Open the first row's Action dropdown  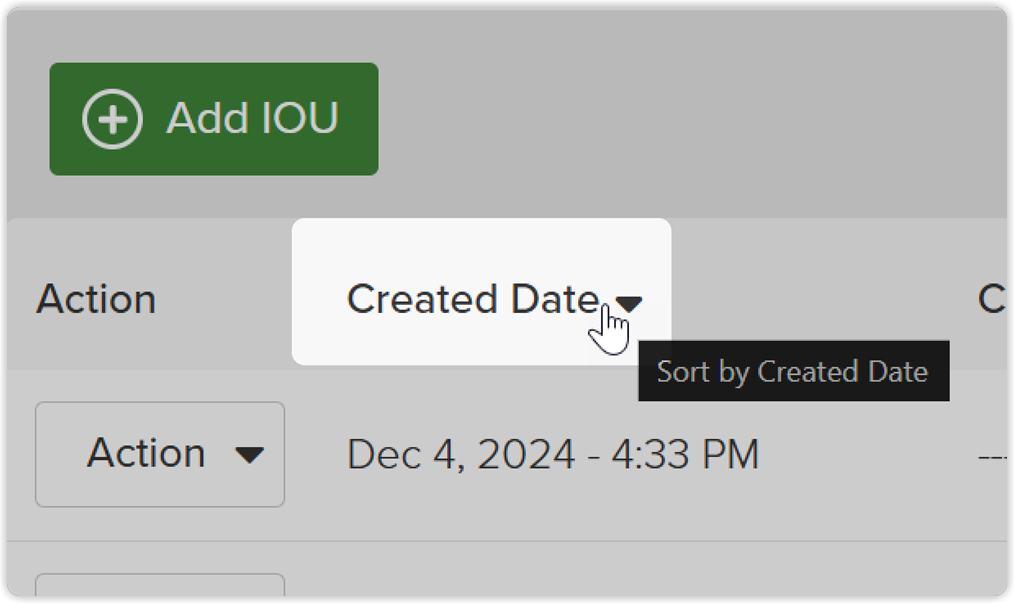pyautogui.click(x=160, y=454)
